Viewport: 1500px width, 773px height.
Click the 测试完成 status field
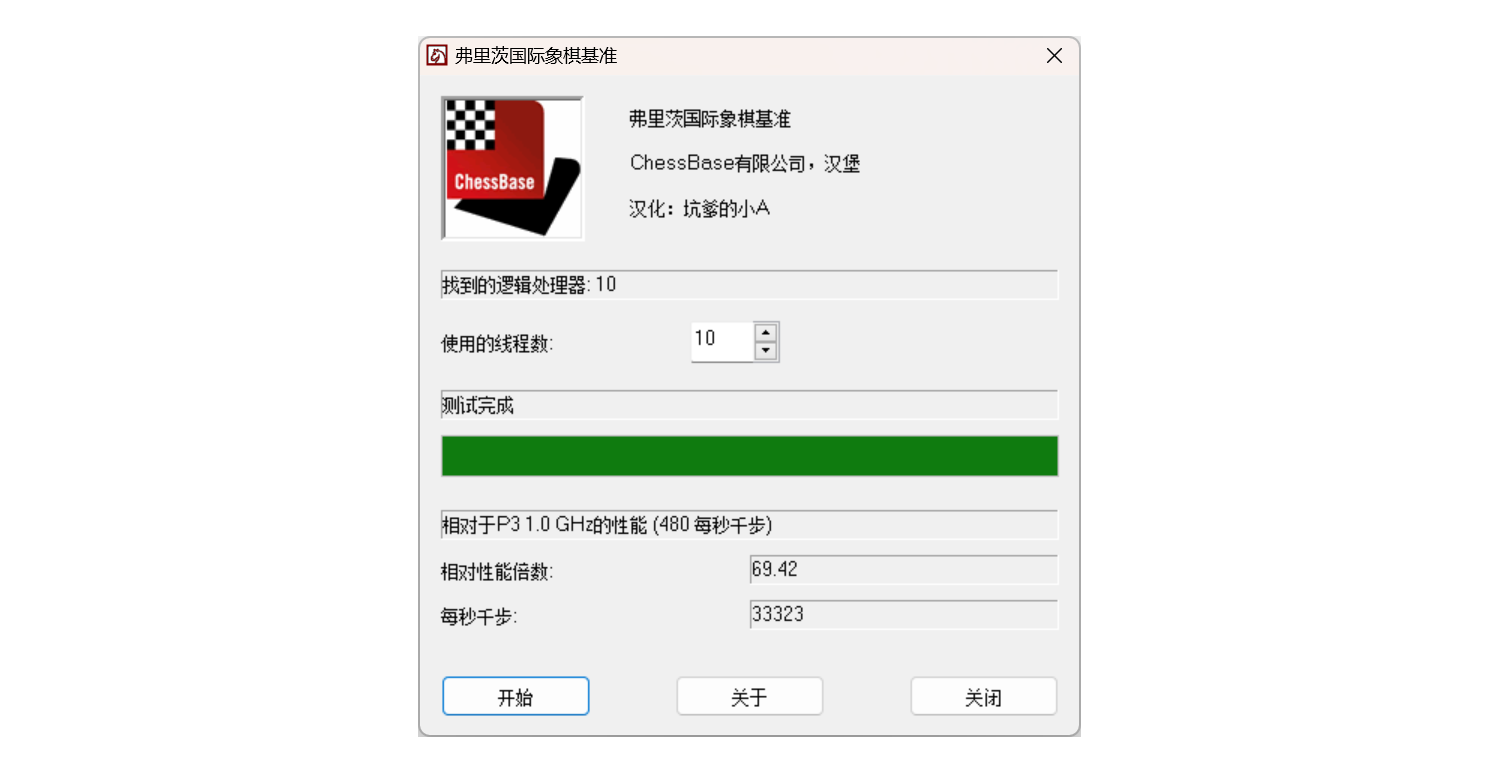click(x=750, y=405)
